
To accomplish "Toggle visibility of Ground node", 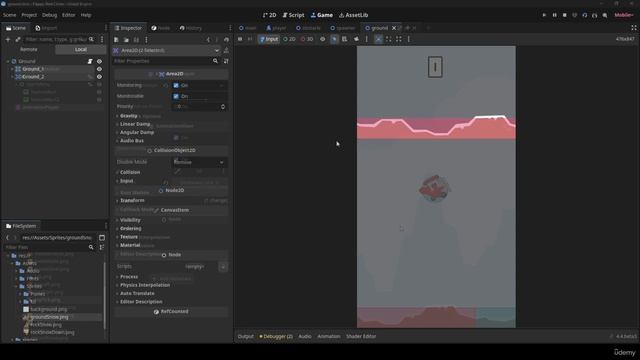I will click(x=99, y=61).
